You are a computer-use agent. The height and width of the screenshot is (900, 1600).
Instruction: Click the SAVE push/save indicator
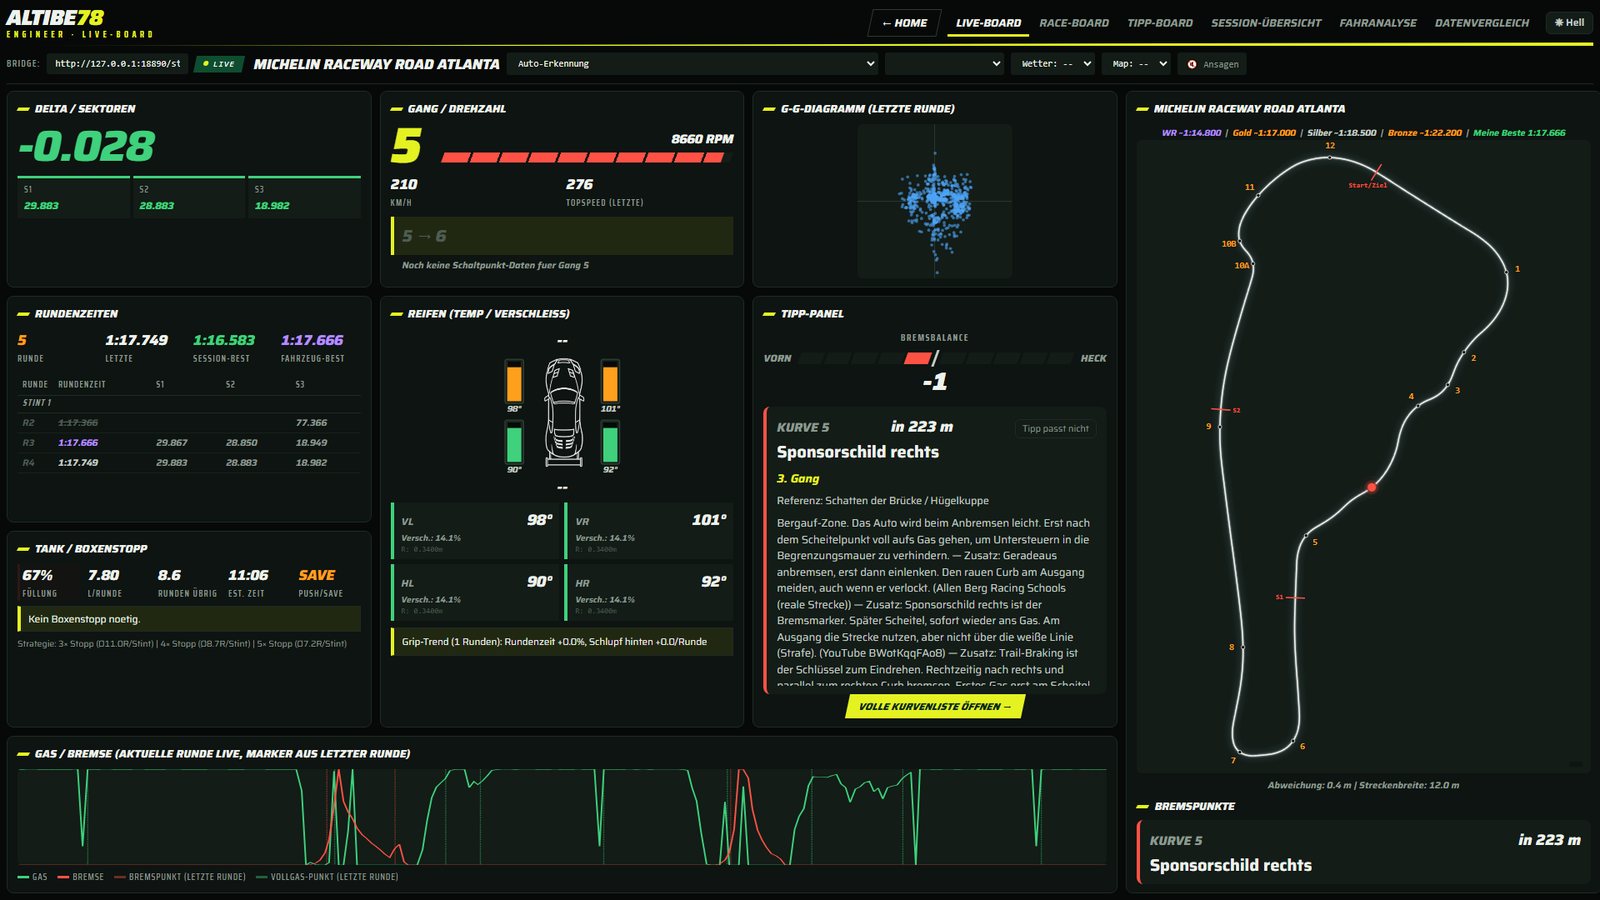[317, 575]
